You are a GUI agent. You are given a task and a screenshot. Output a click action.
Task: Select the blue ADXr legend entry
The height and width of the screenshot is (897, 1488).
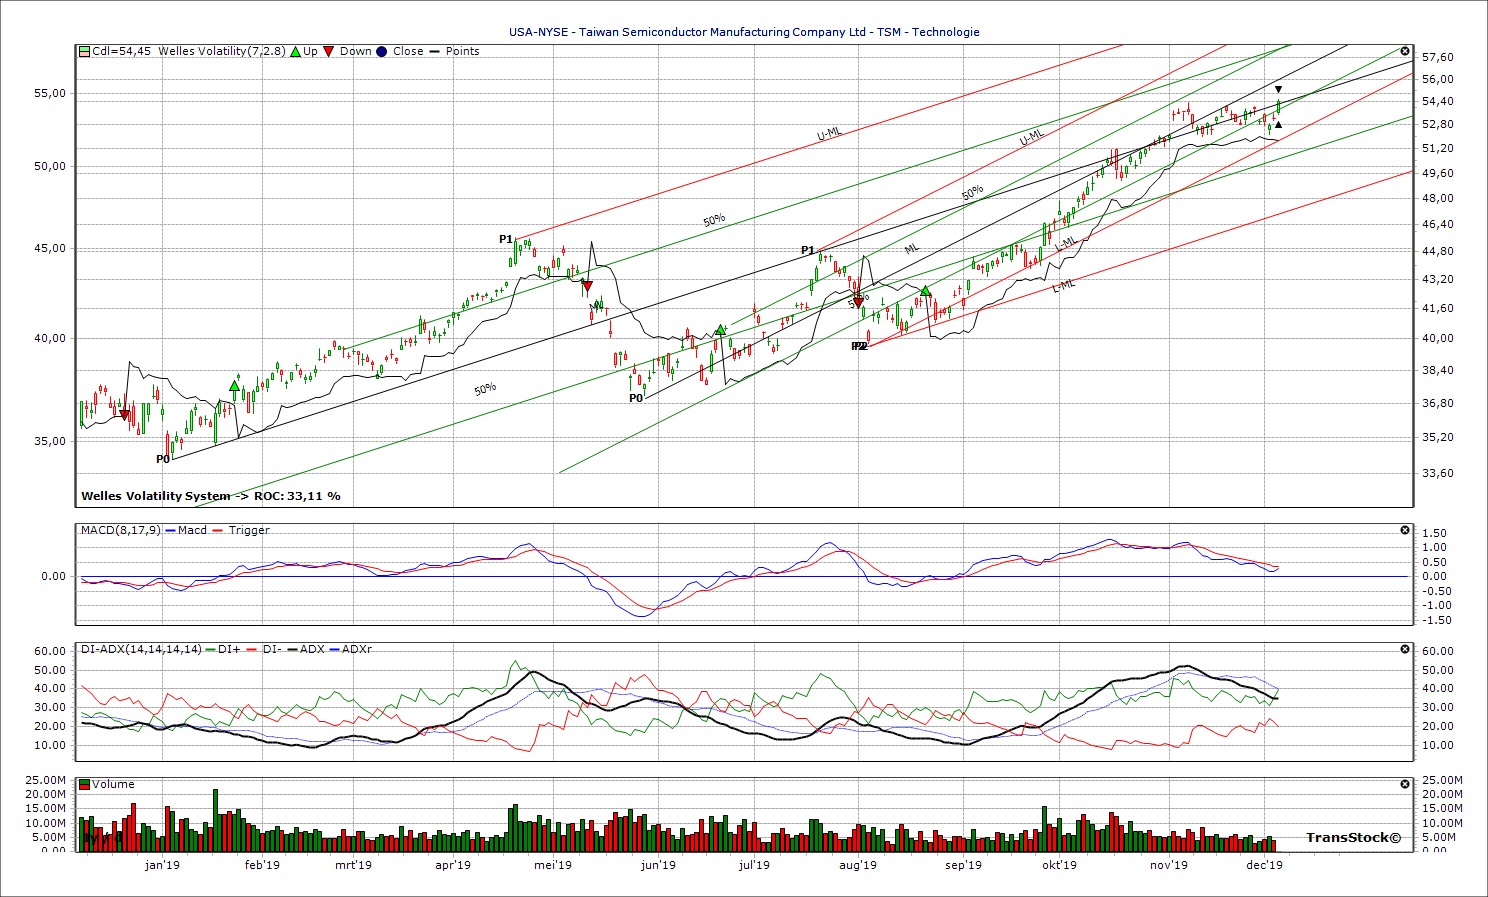point(350,649)
